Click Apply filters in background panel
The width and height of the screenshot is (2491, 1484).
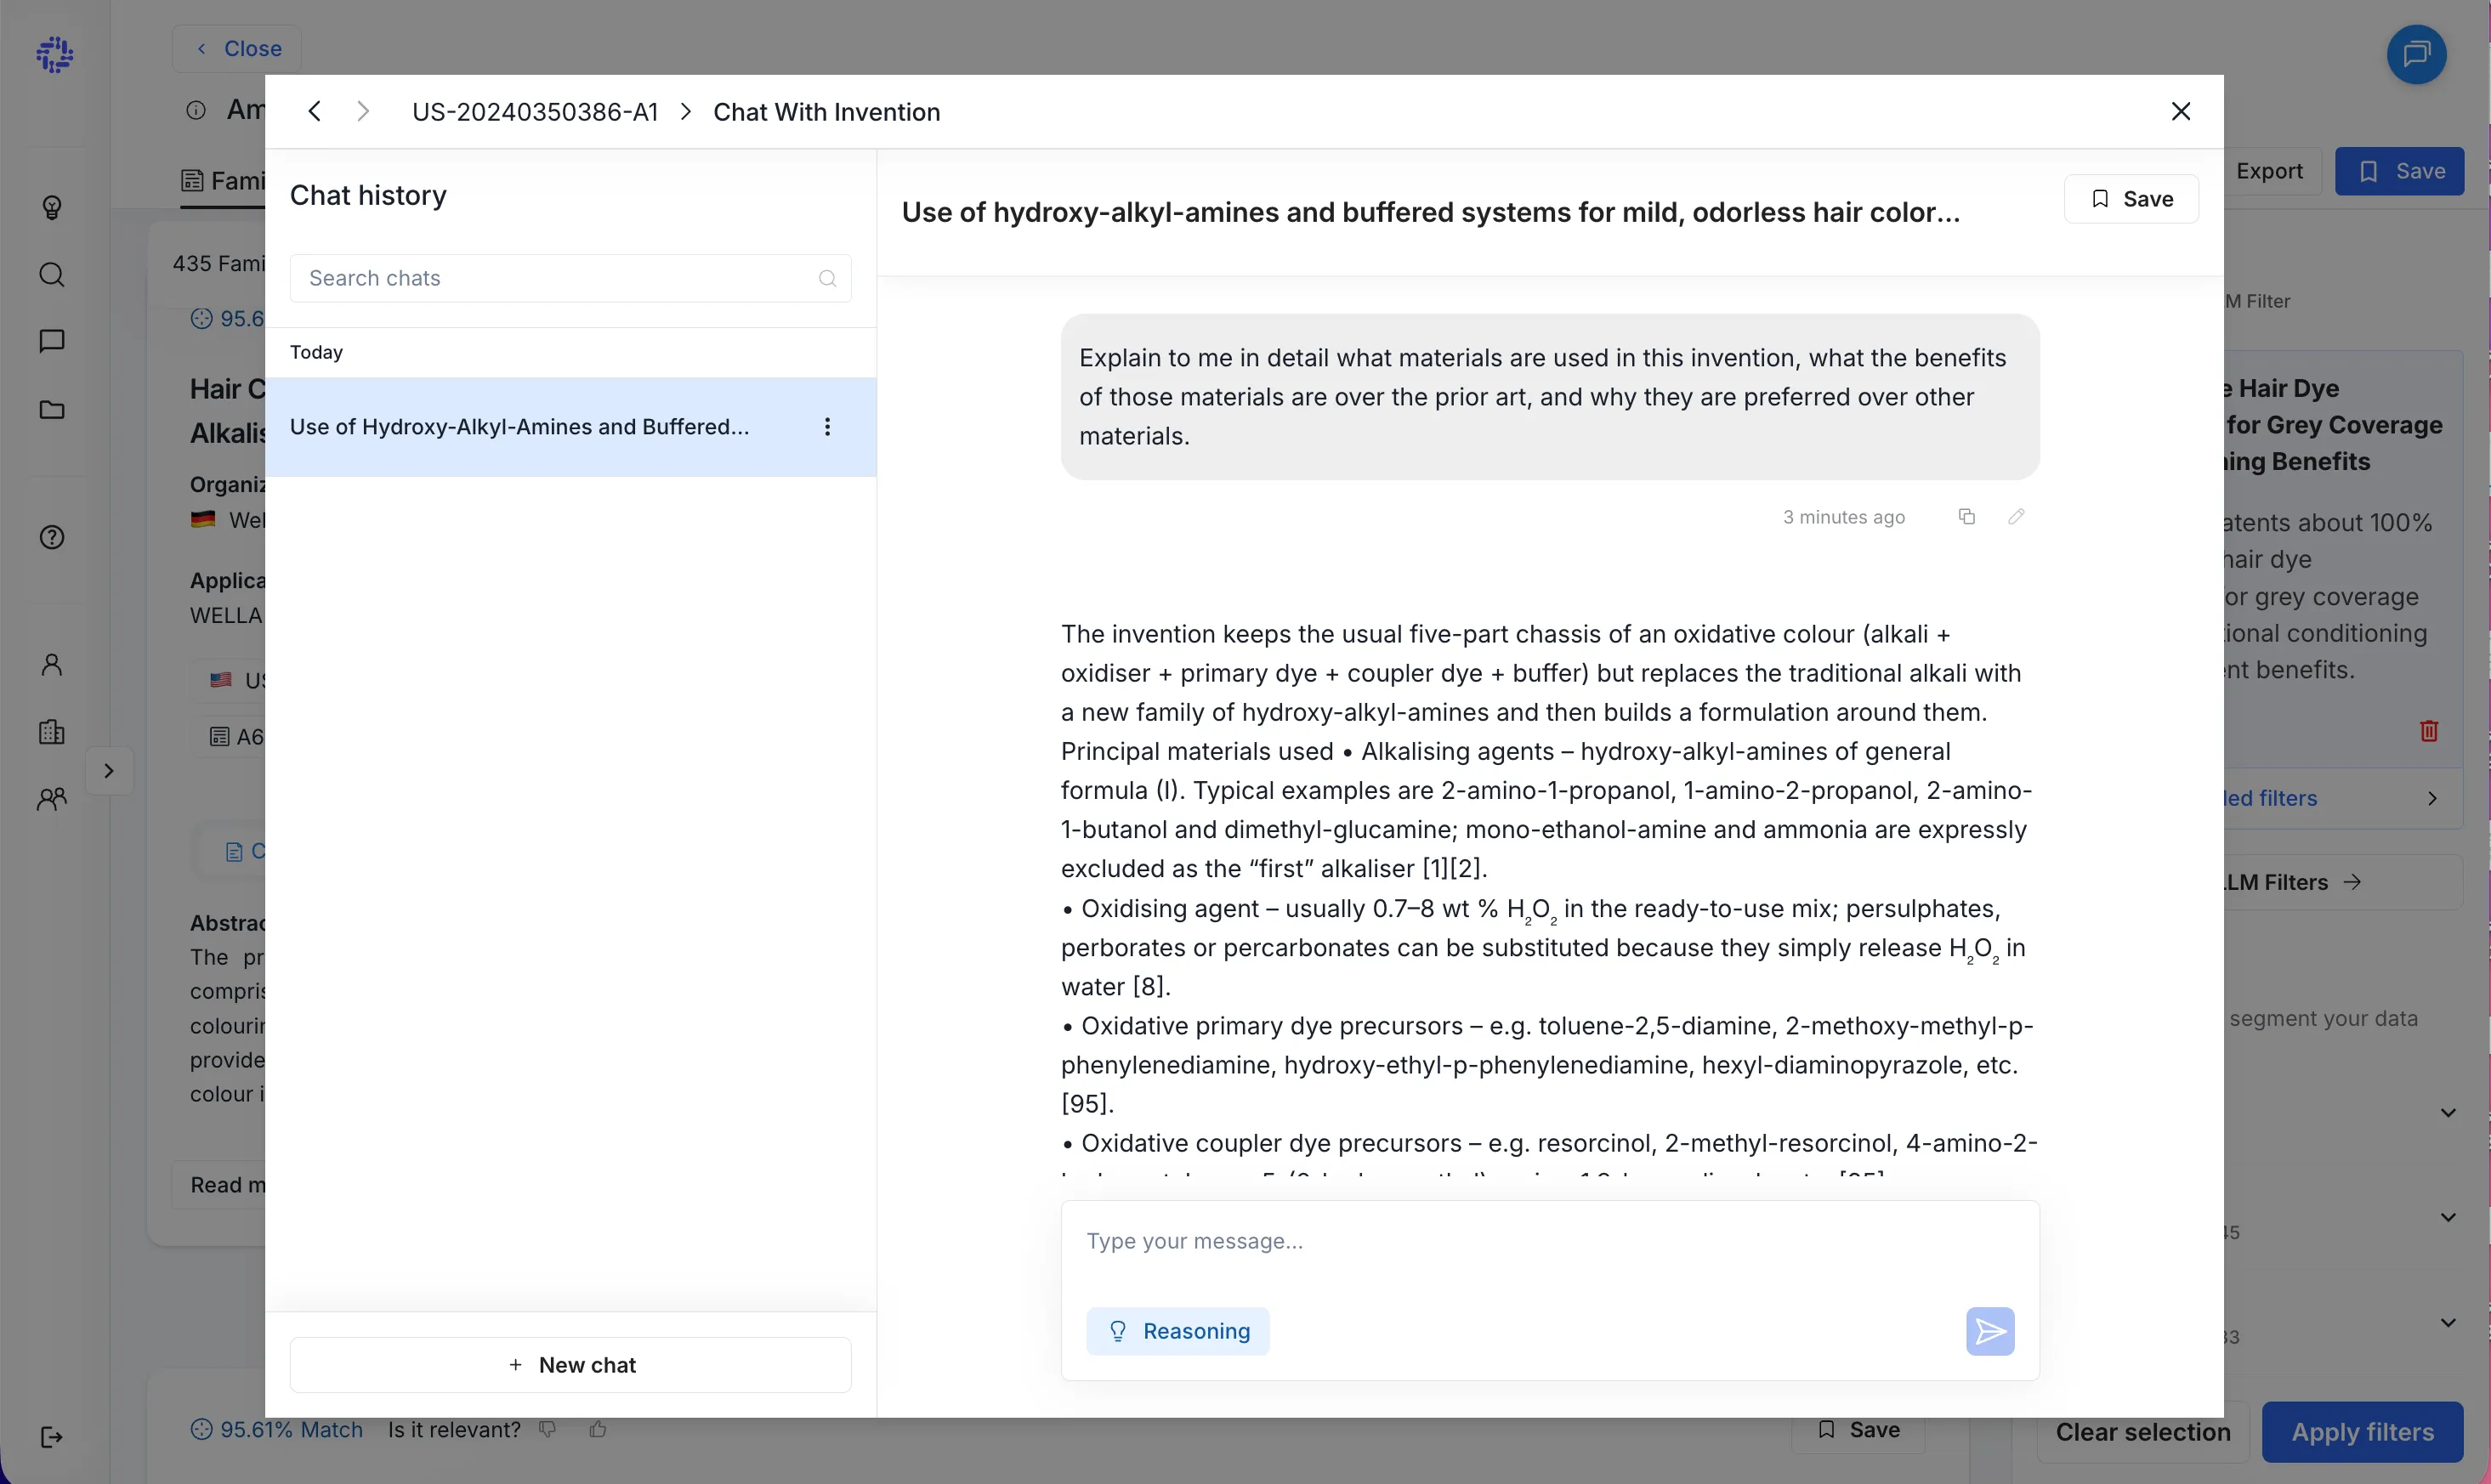click(2362, 1432)
